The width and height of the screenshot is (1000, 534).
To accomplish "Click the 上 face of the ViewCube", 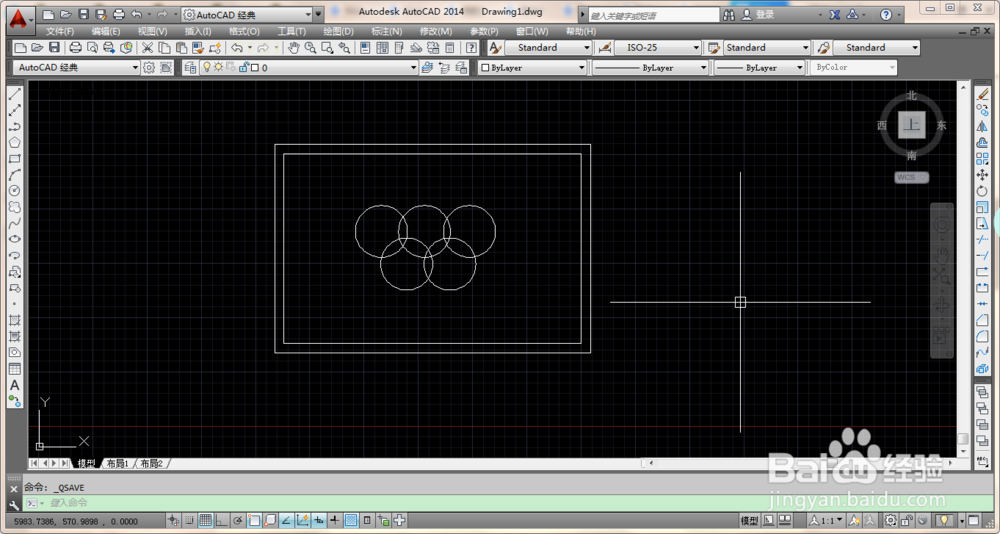I will coord(912,125).
